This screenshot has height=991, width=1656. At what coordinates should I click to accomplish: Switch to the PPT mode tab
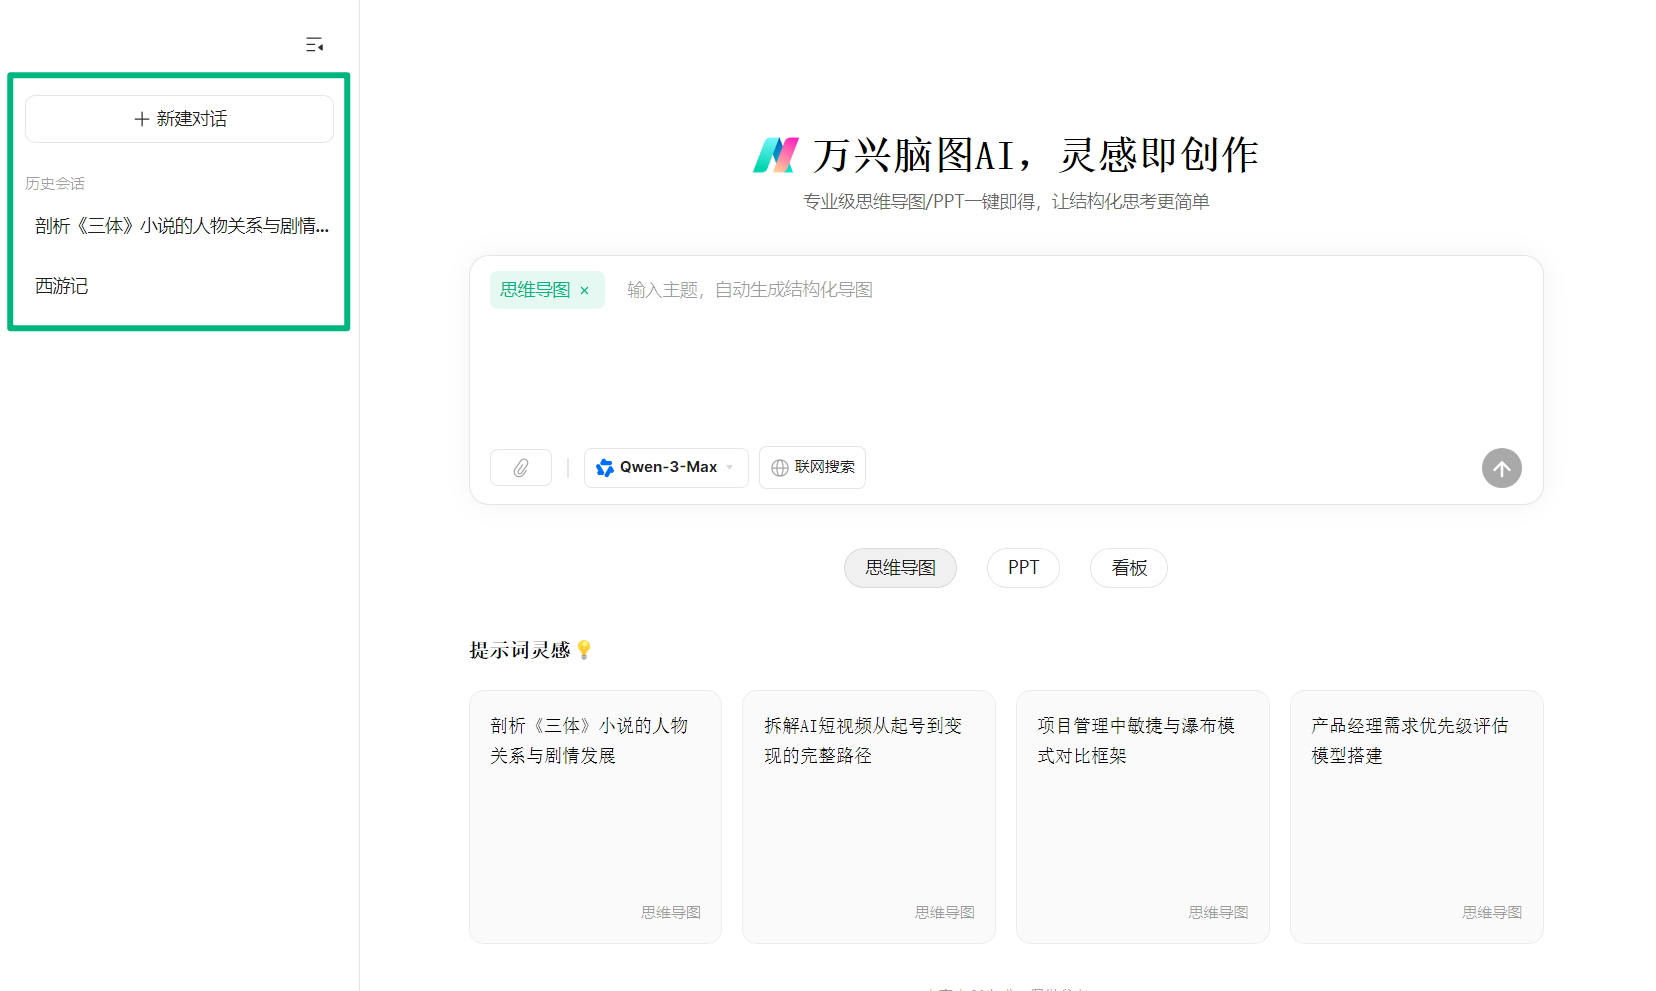pos(1023,568)
